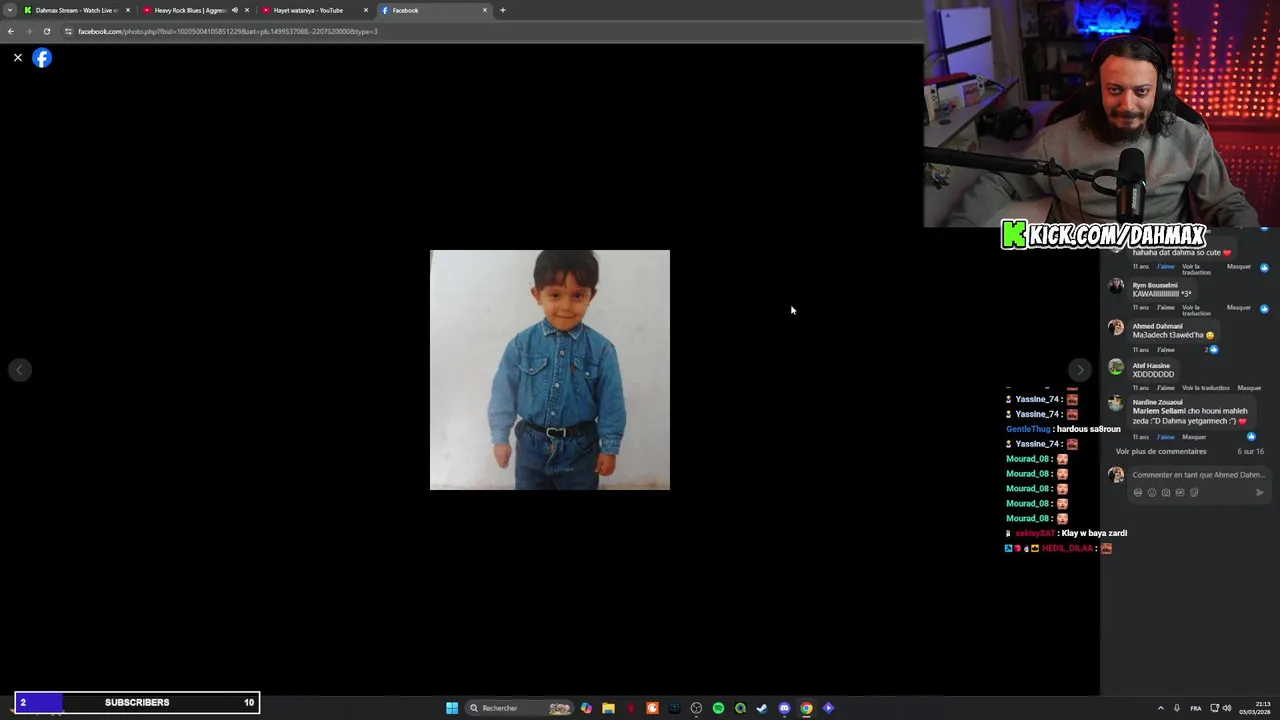1280x720 pixels.
Task: Click the Mariem Sellami mention in the comment
Action: 1159,411
